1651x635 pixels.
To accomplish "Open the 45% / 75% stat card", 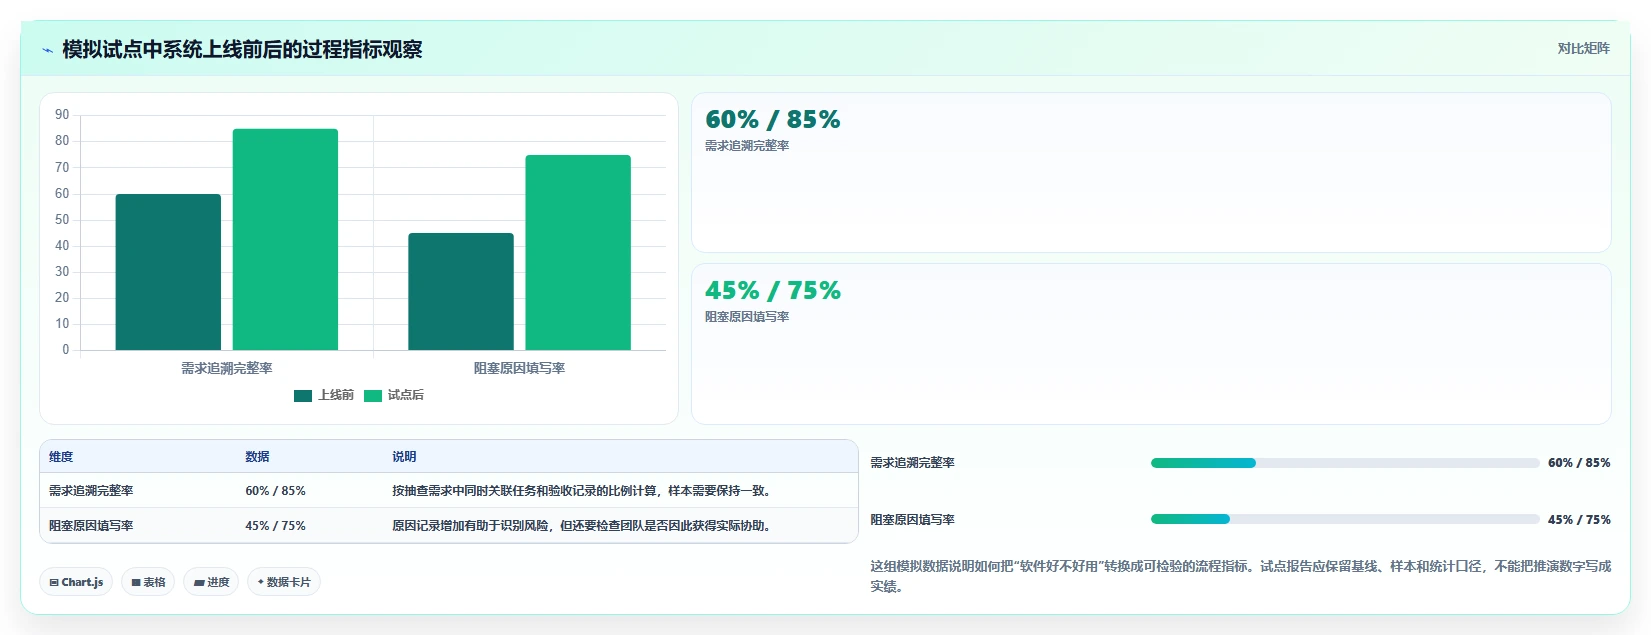I will coord(1151,344).
